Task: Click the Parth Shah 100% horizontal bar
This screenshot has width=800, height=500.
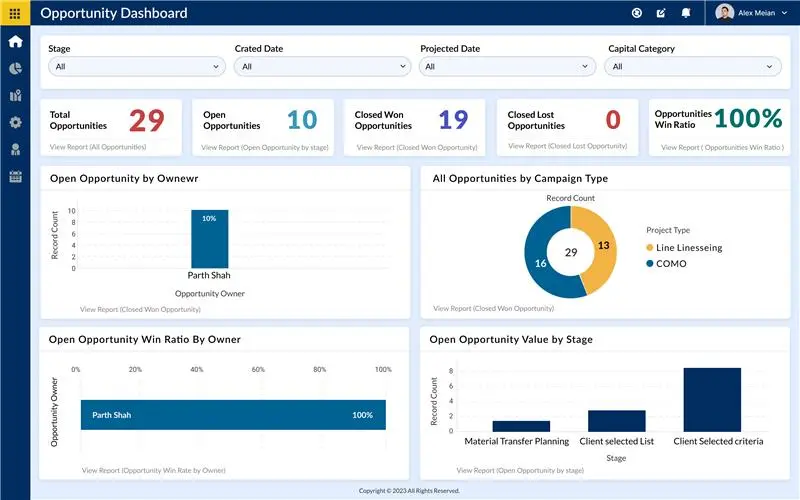Action: 233,415
